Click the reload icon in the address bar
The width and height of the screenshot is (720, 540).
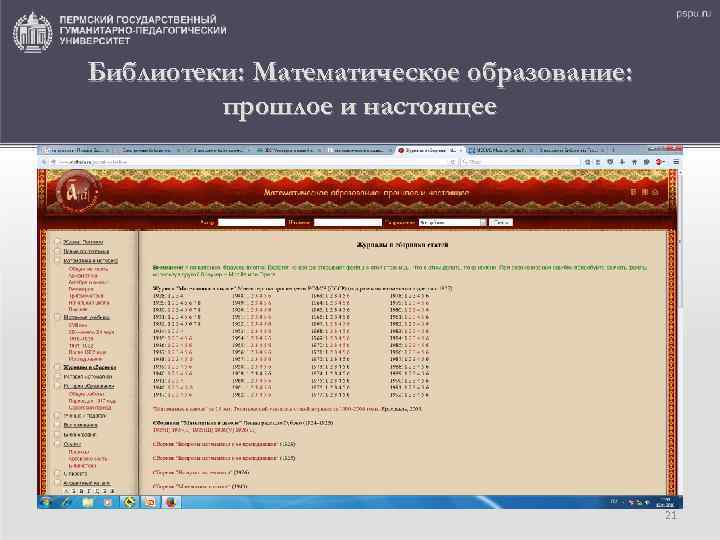(x=452, y=162)
